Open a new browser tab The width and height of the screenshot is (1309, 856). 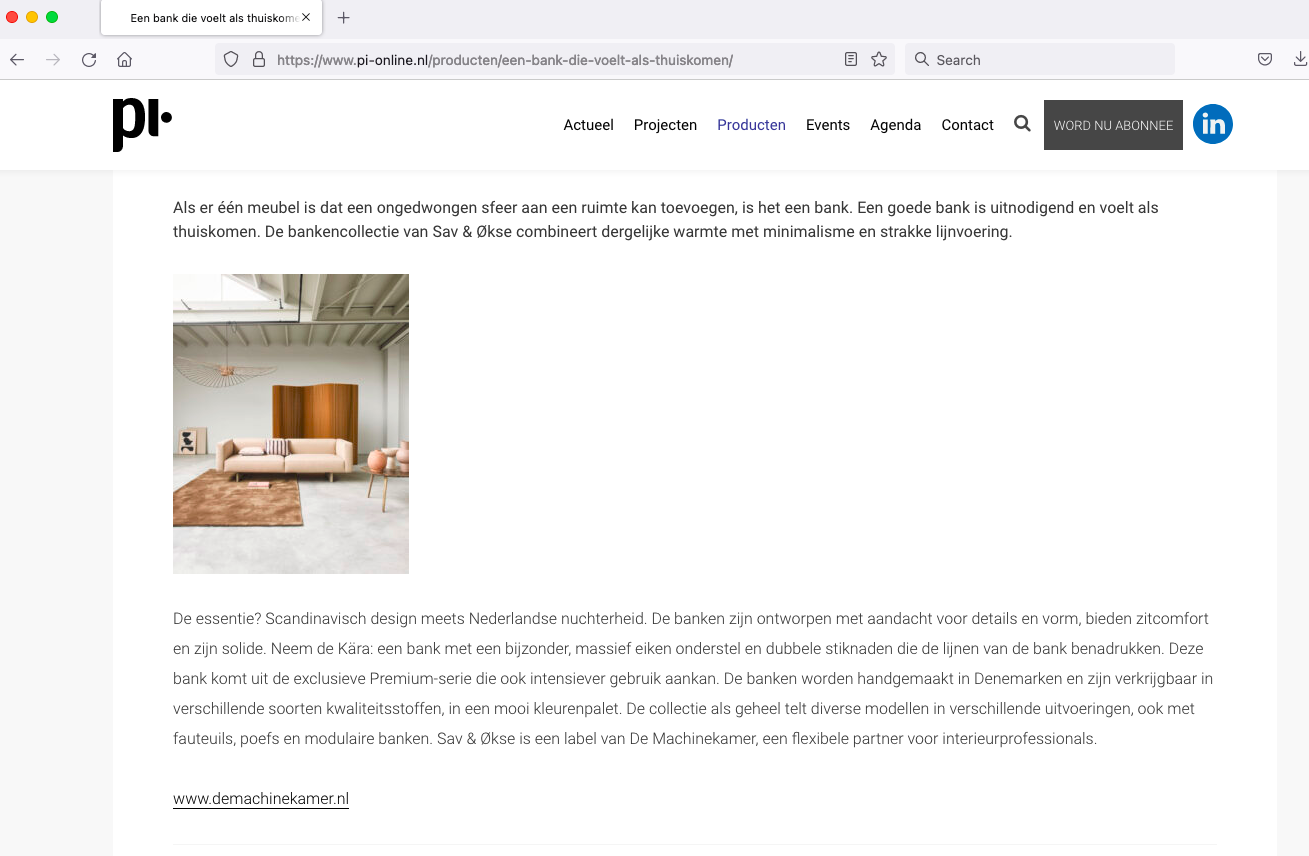[x=344, y=18]
